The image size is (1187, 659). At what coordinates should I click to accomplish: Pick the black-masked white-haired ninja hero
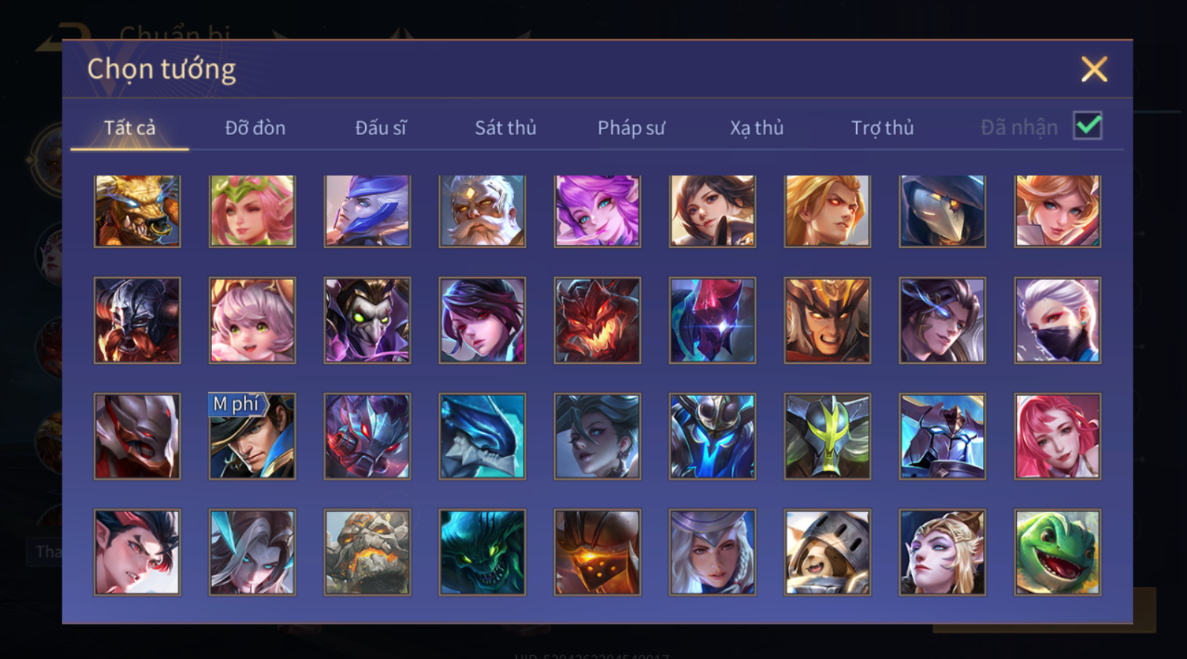coord(1057,320)
